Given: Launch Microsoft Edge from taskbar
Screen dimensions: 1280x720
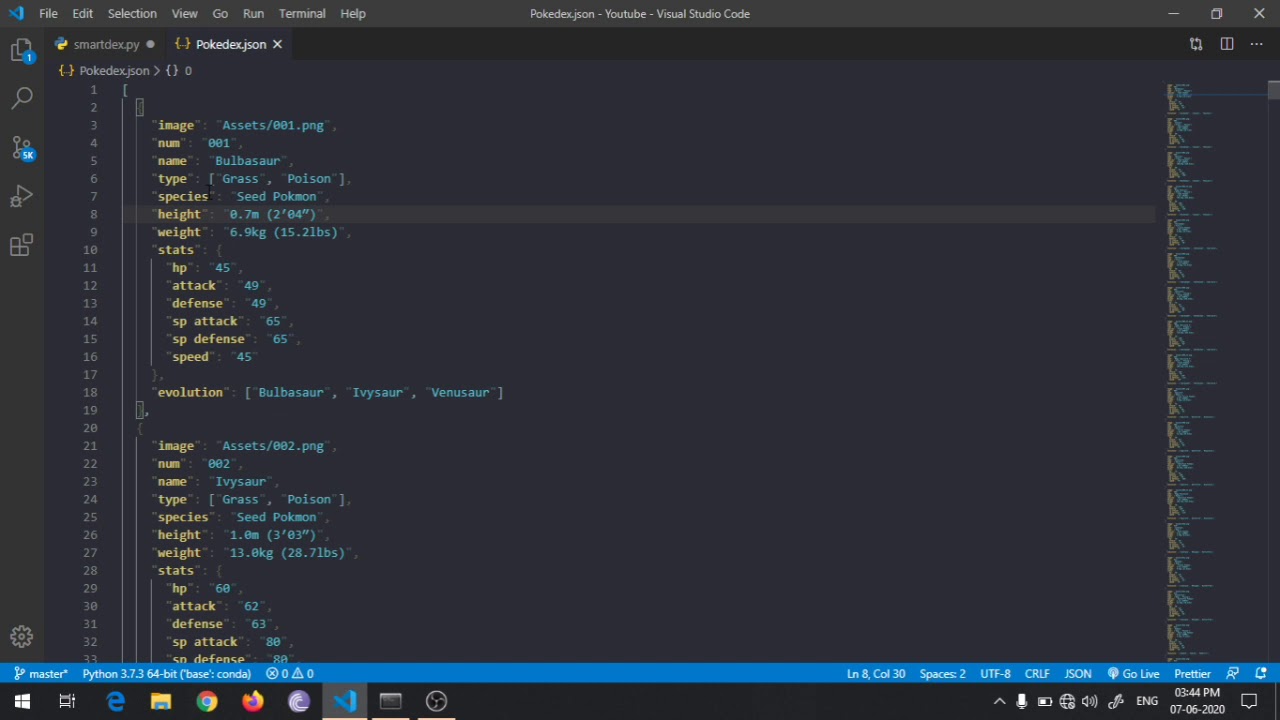Looking at the screenshot, I should (x=115, y=701).
